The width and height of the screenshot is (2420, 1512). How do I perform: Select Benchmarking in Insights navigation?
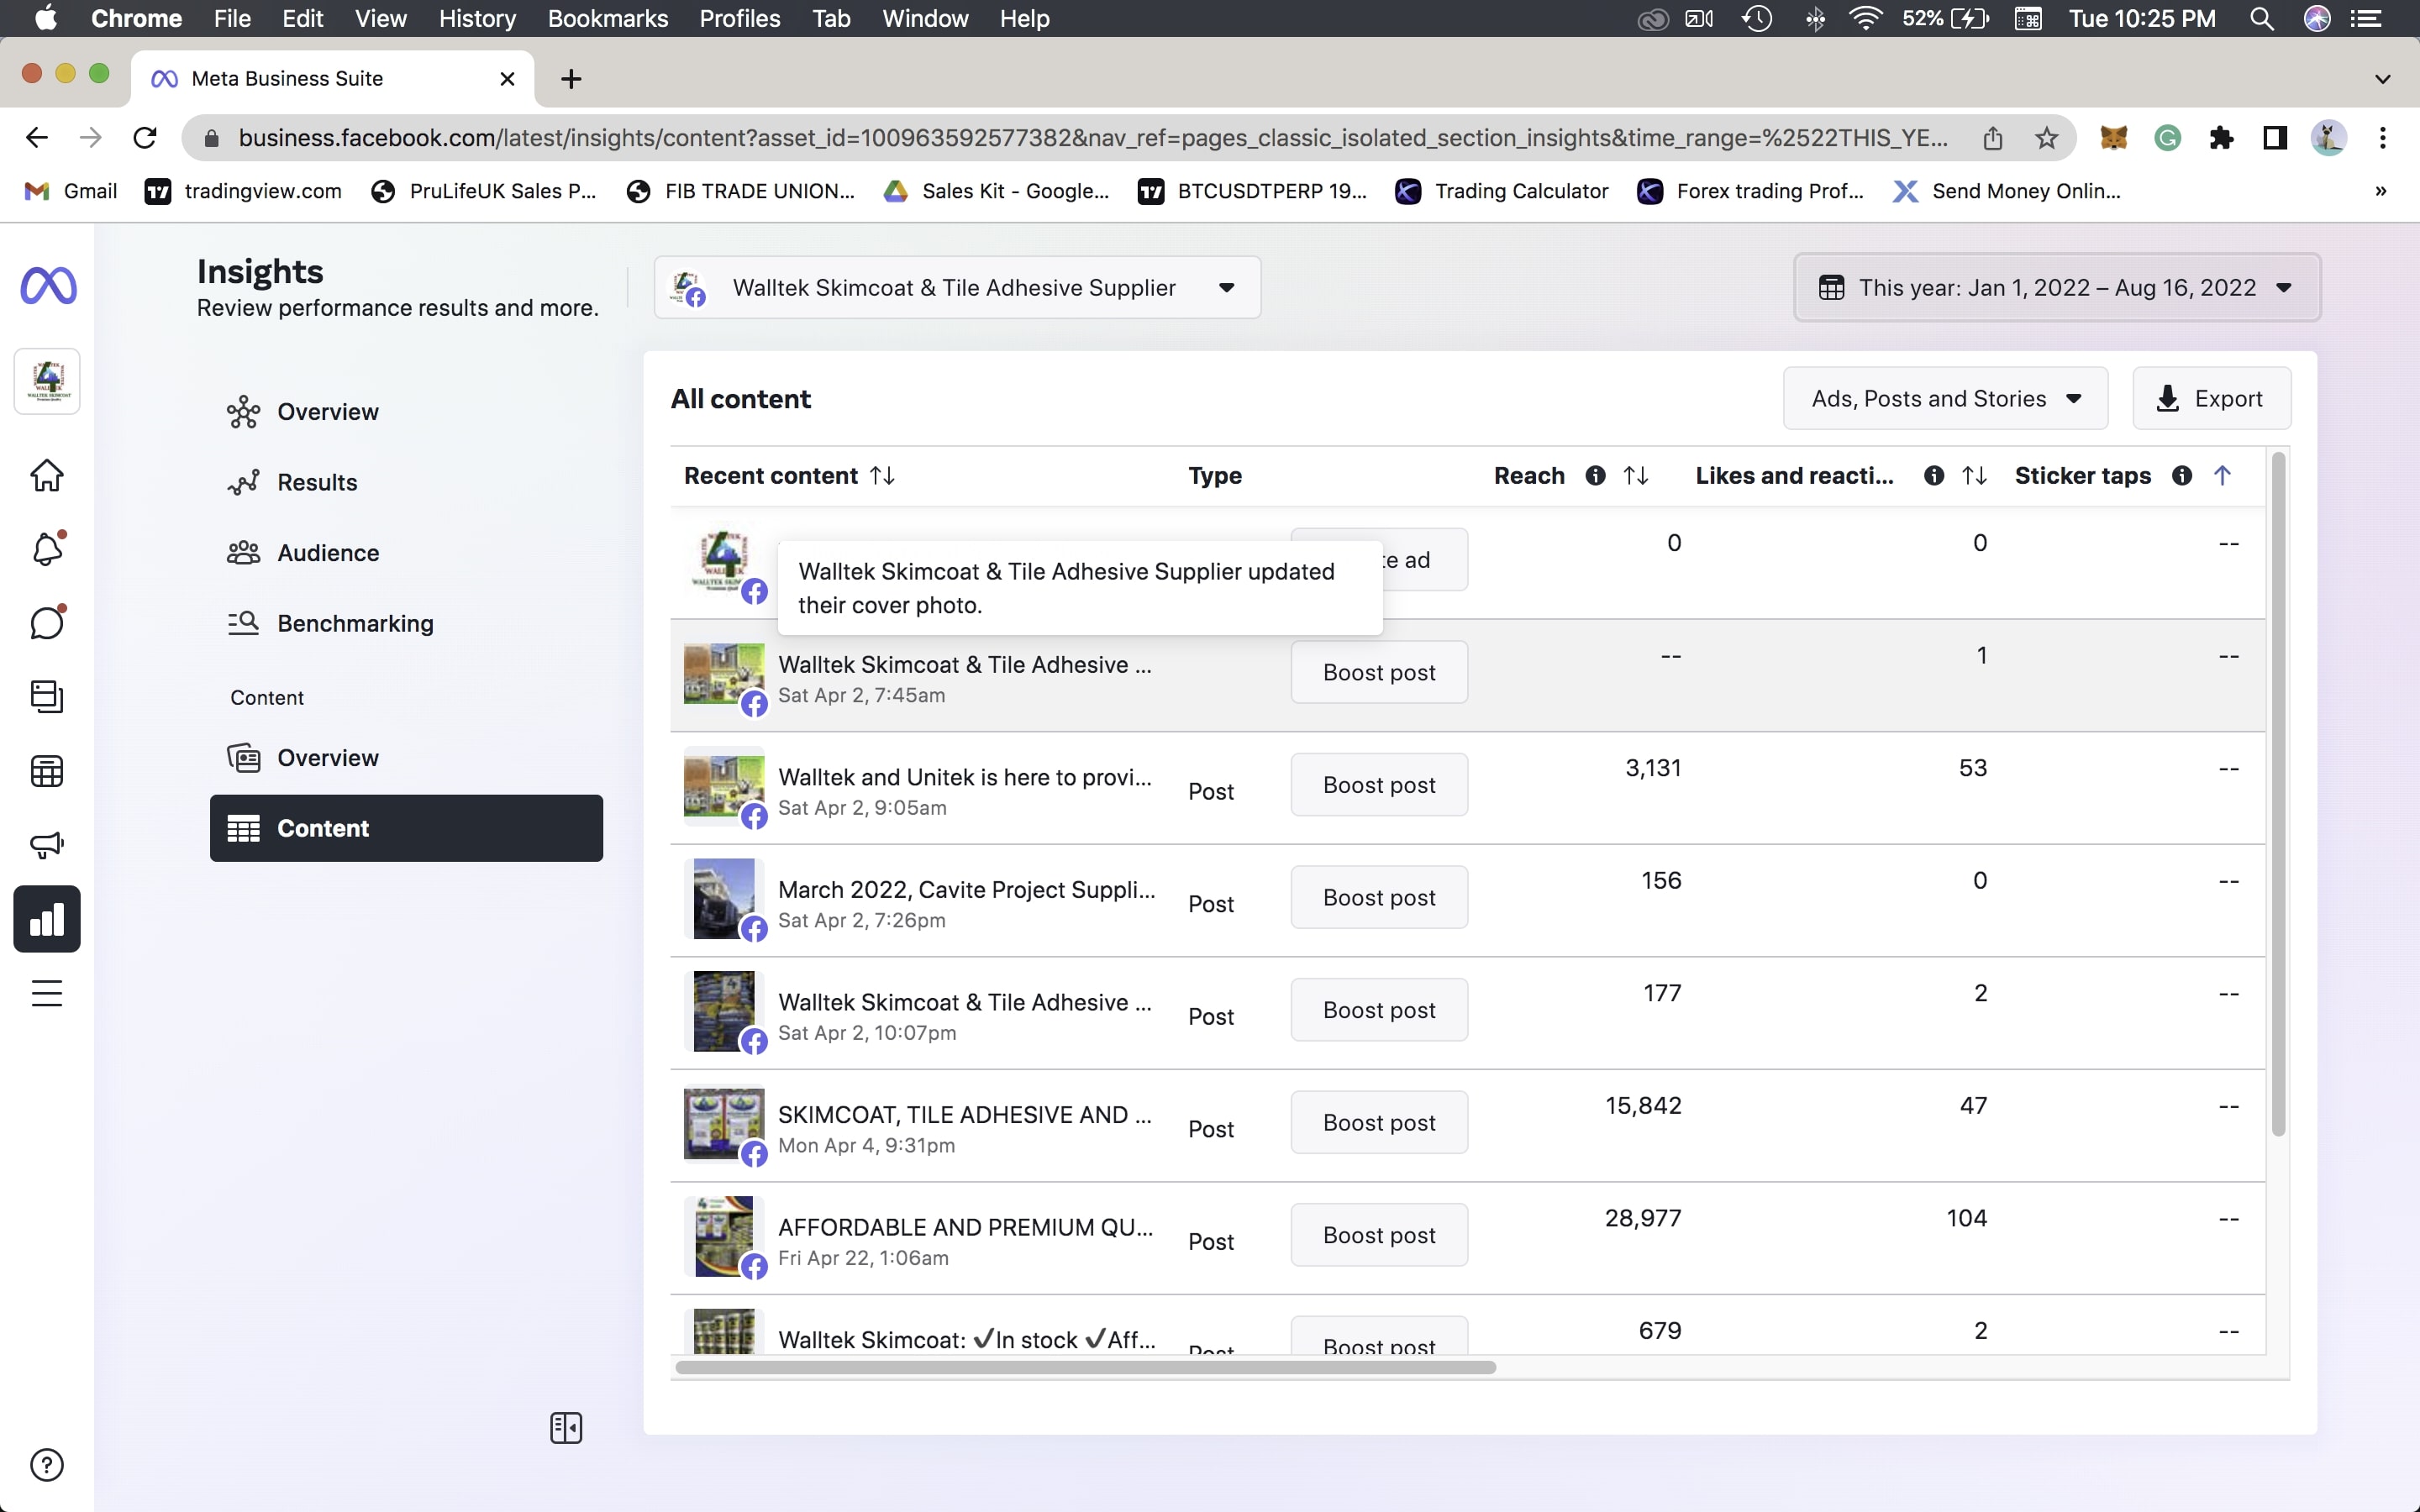coord(355,623)
